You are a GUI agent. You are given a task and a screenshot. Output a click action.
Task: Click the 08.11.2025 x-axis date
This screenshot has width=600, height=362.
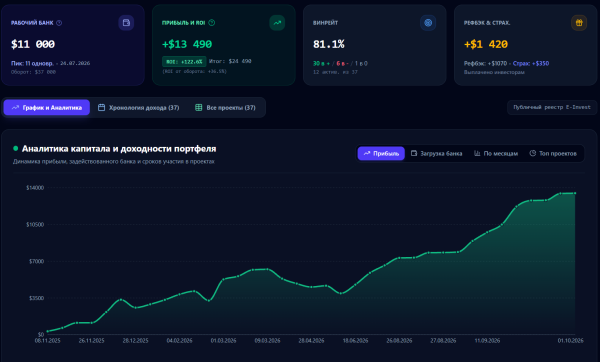[47, 341]
